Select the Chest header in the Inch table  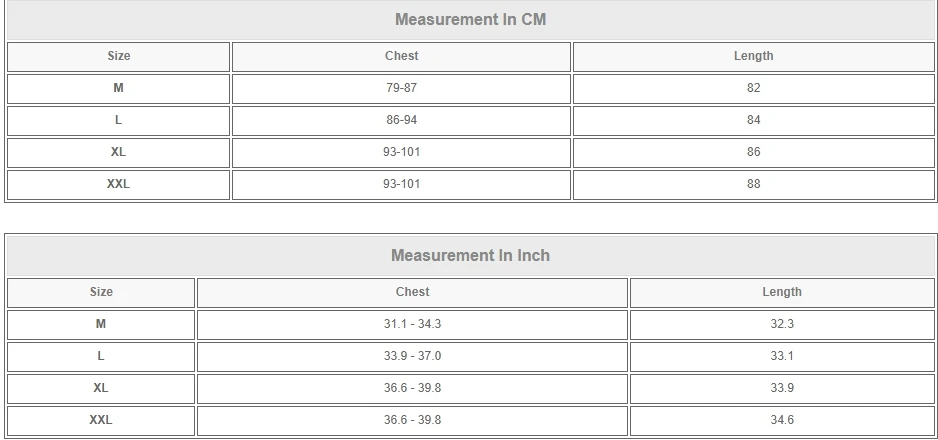(412, 292)
